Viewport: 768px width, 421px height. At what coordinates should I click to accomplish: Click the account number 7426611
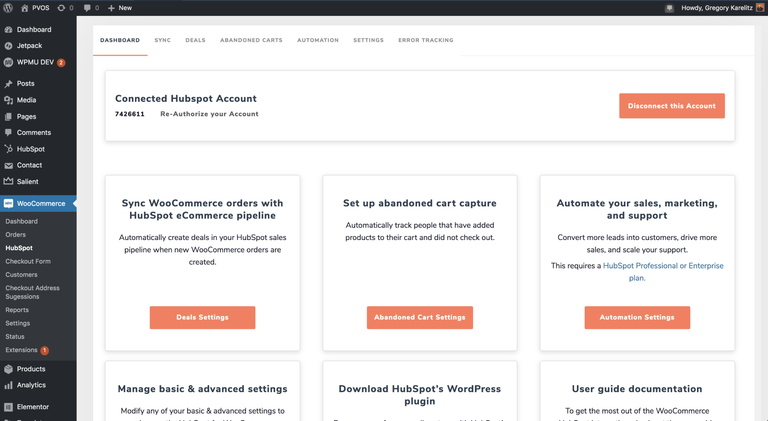pos(130,114)
